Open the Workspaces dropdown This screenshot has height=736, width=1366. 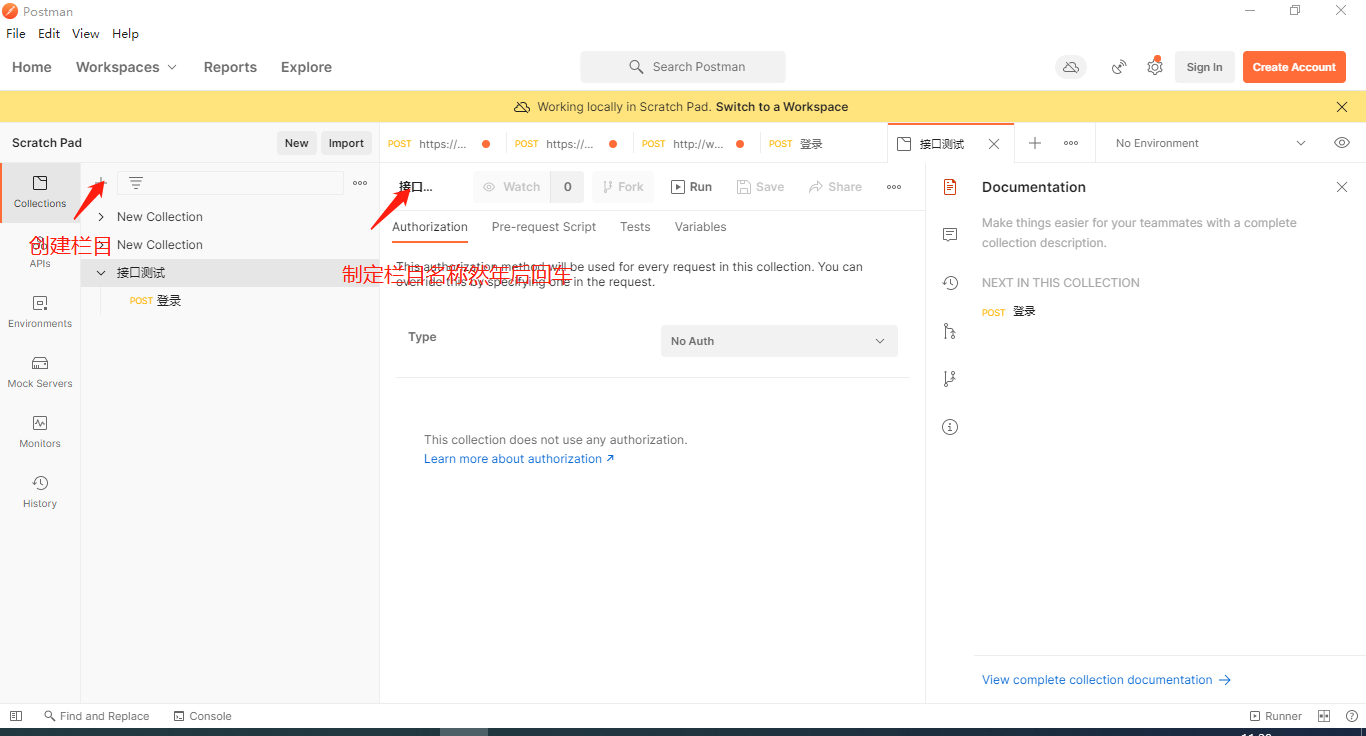tap(126, 67)
